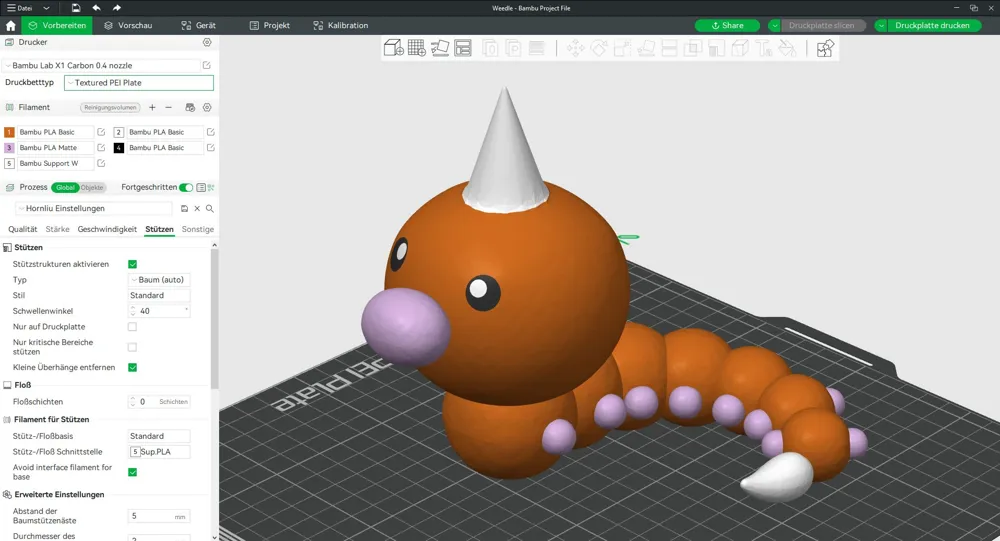Switch process scope to Objekte
Image resolution: width=1000 pixels, height=541 pixels.
(x=92, y=188)
